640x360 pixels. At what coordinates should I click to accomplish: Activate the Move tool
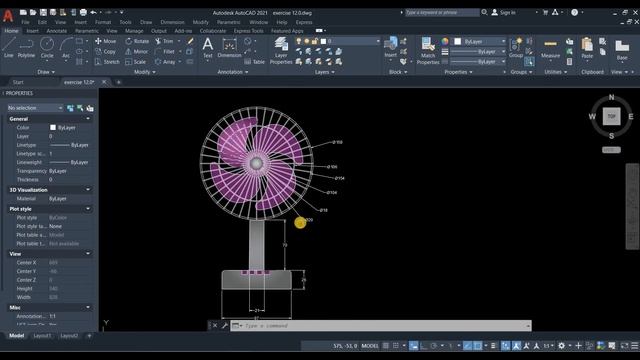pyautogui.click(x=106, y=41)
